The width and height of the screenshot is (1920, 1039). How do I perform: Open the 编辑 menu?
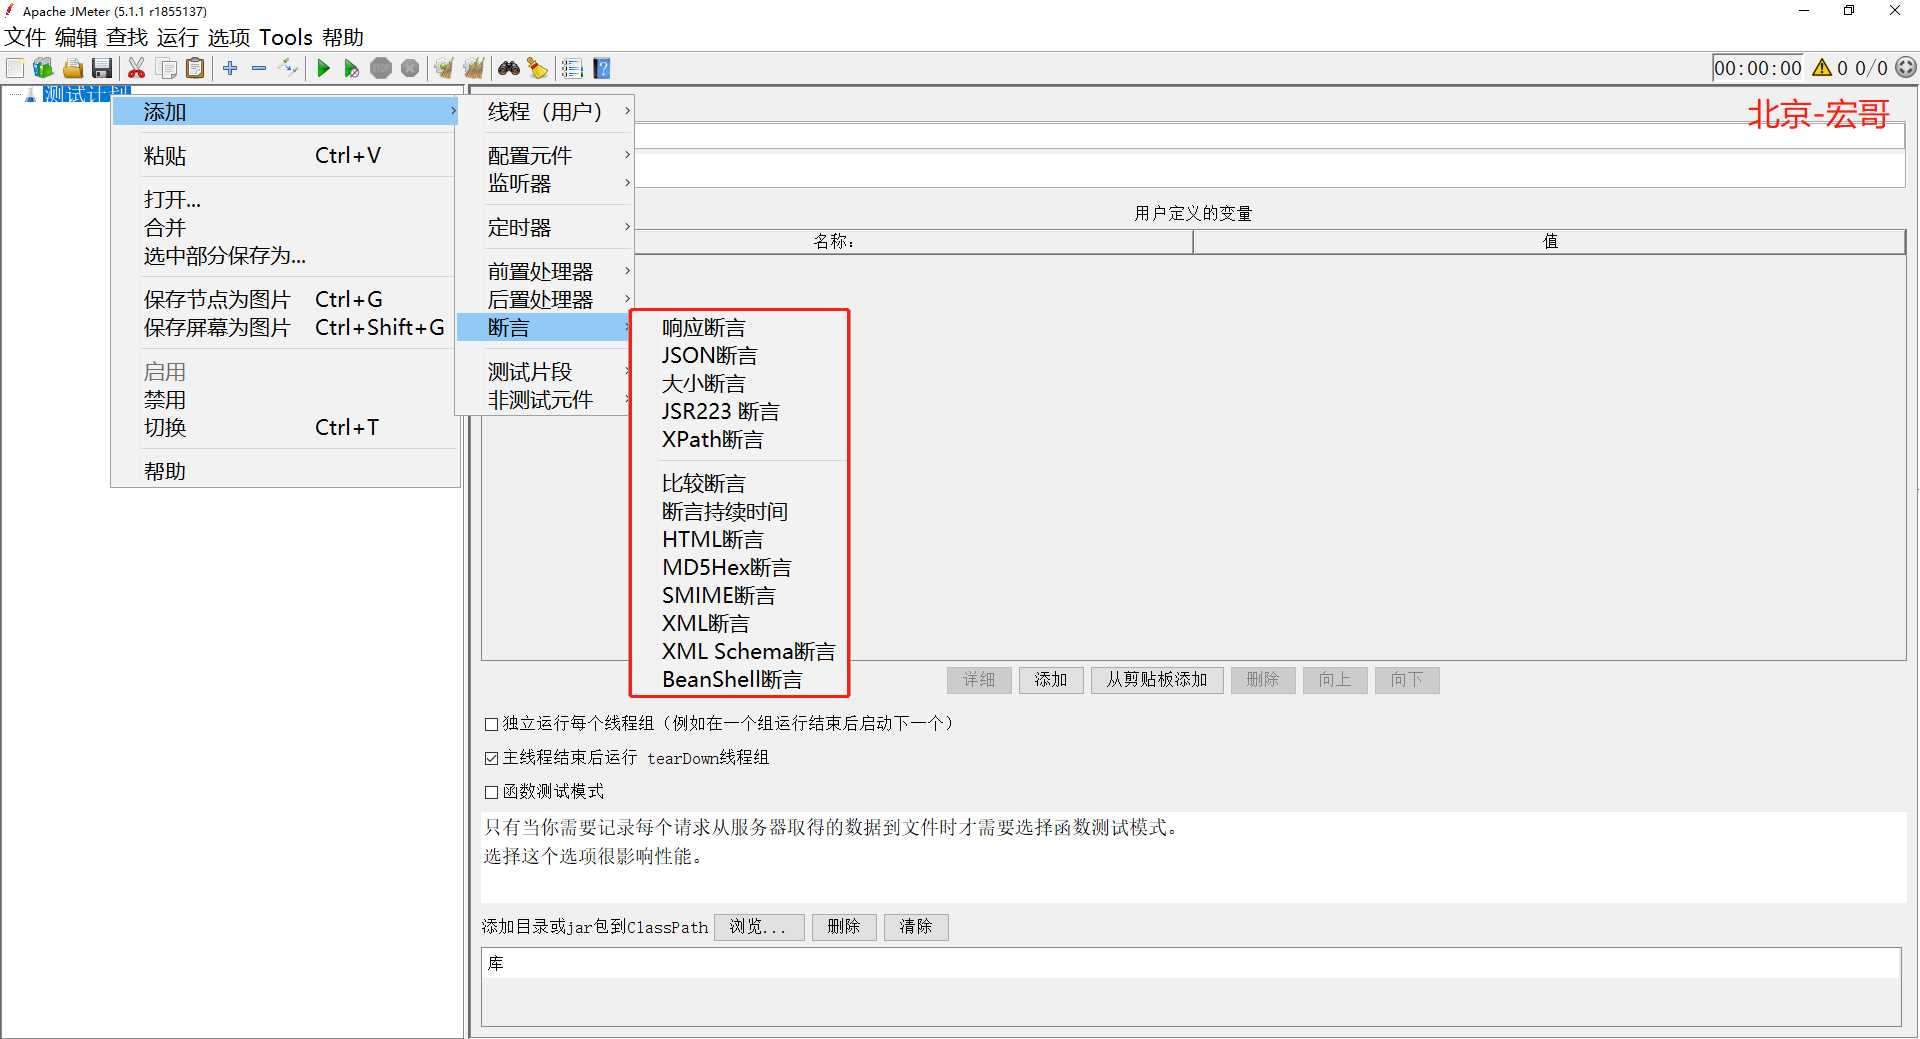[x=76, y=38]
